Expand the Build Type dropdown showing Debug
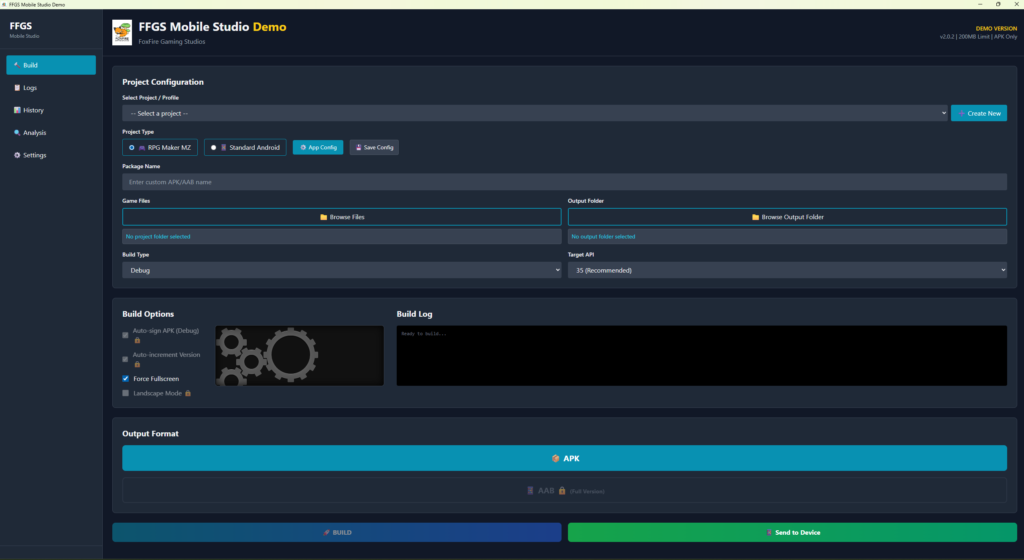 [x=341, y=270]
